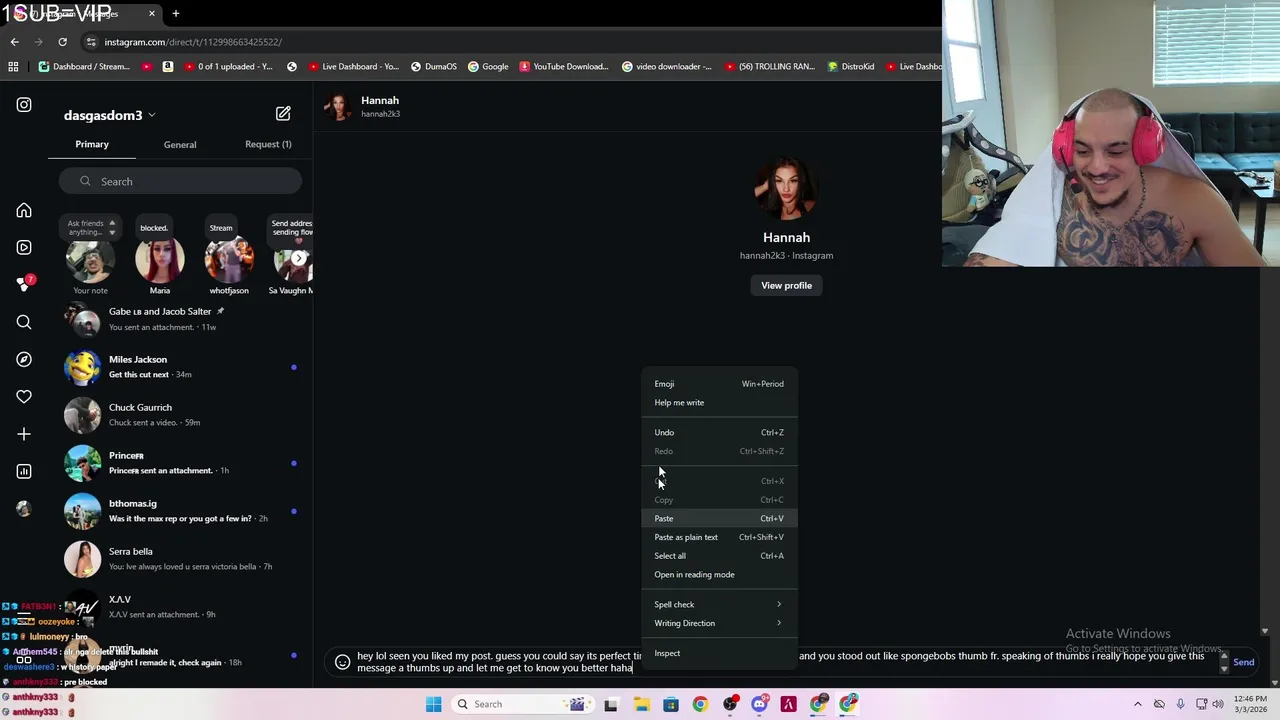Choose Open in reading mode

coord(719,574)
